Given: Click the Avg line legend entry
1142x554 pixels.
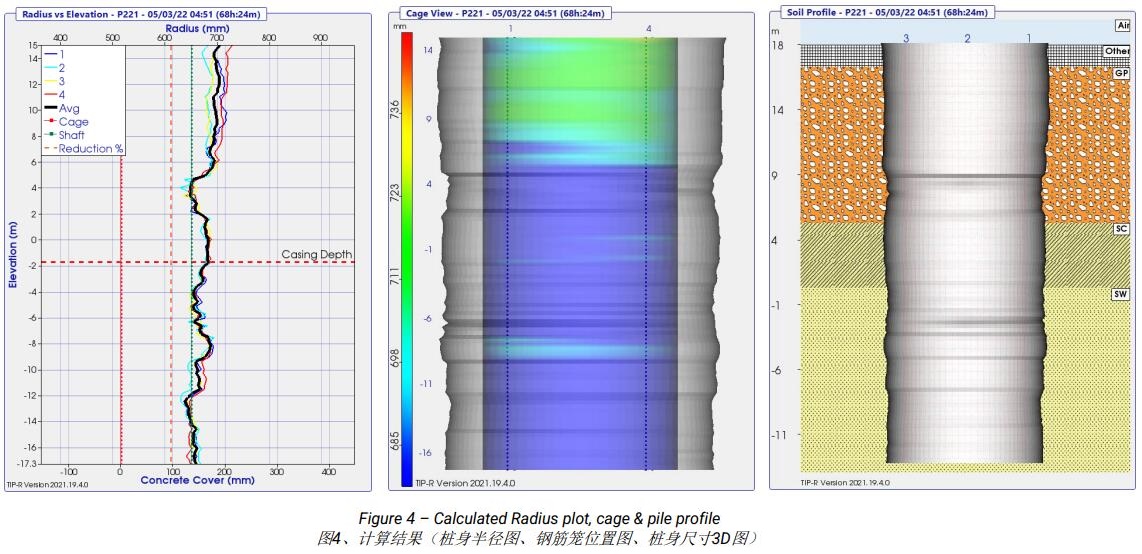Looking at the screenshot, I should coord(67,108).
